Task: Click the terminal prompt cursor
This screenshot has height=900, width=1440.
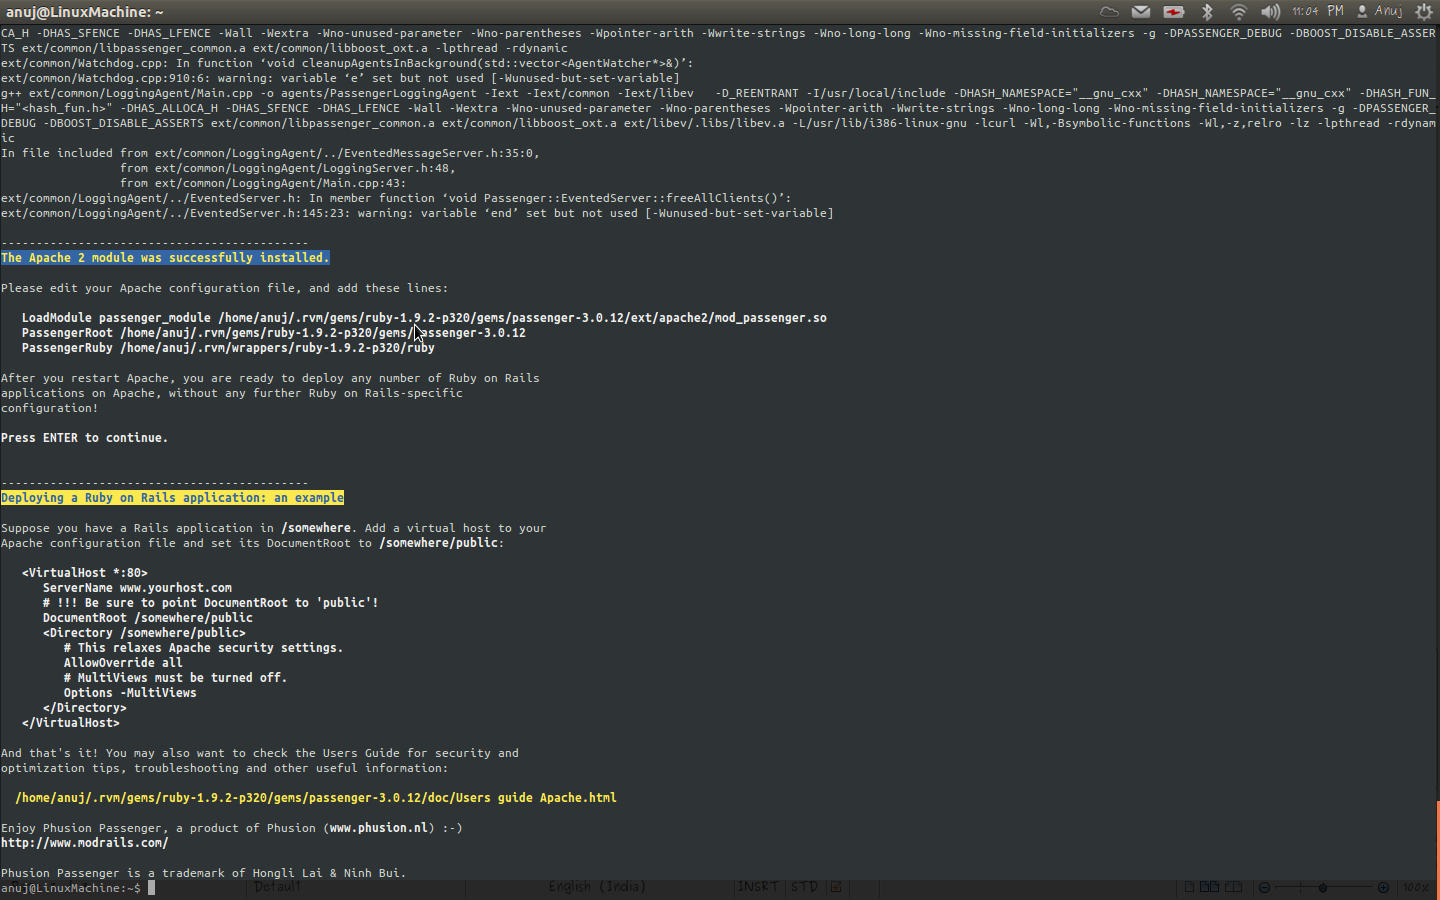Action: [151, 886]
